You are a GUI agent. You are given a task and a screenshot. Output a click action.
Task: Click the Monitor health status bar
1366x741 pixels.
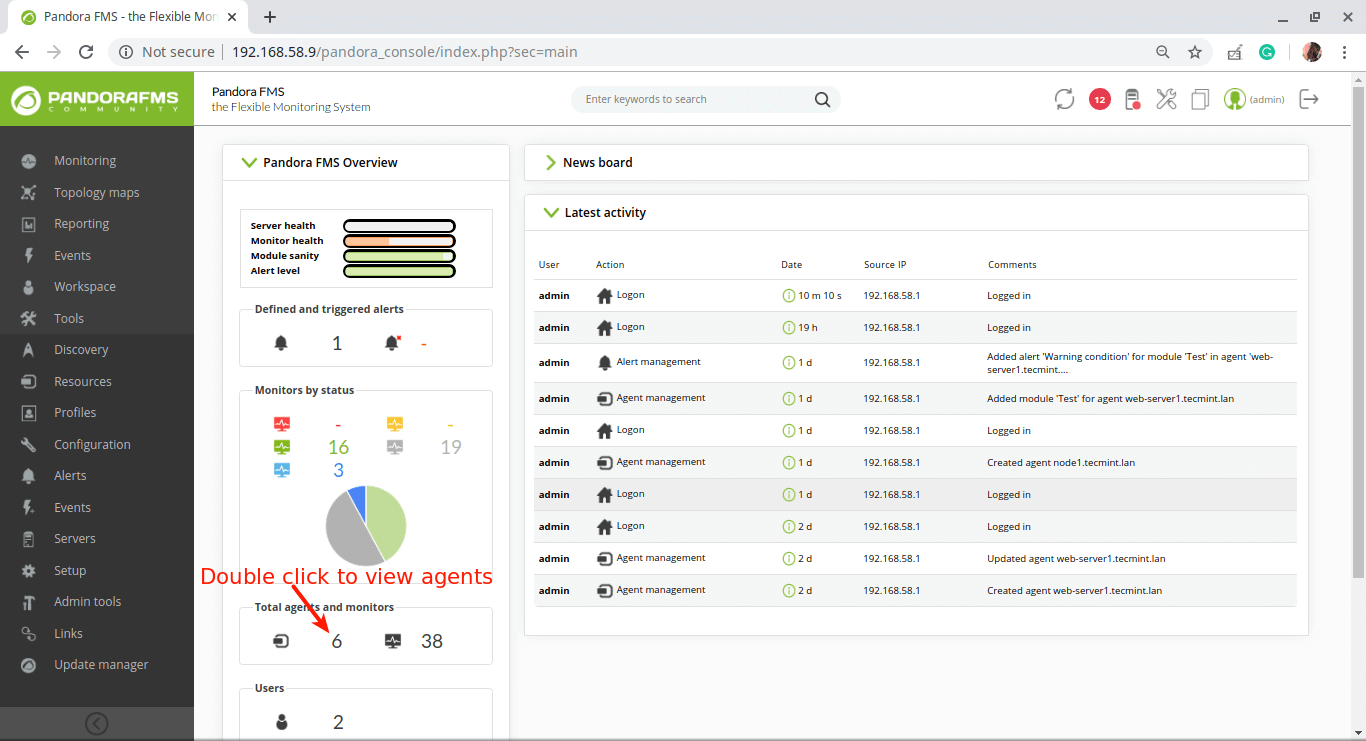tap(399, 241)
